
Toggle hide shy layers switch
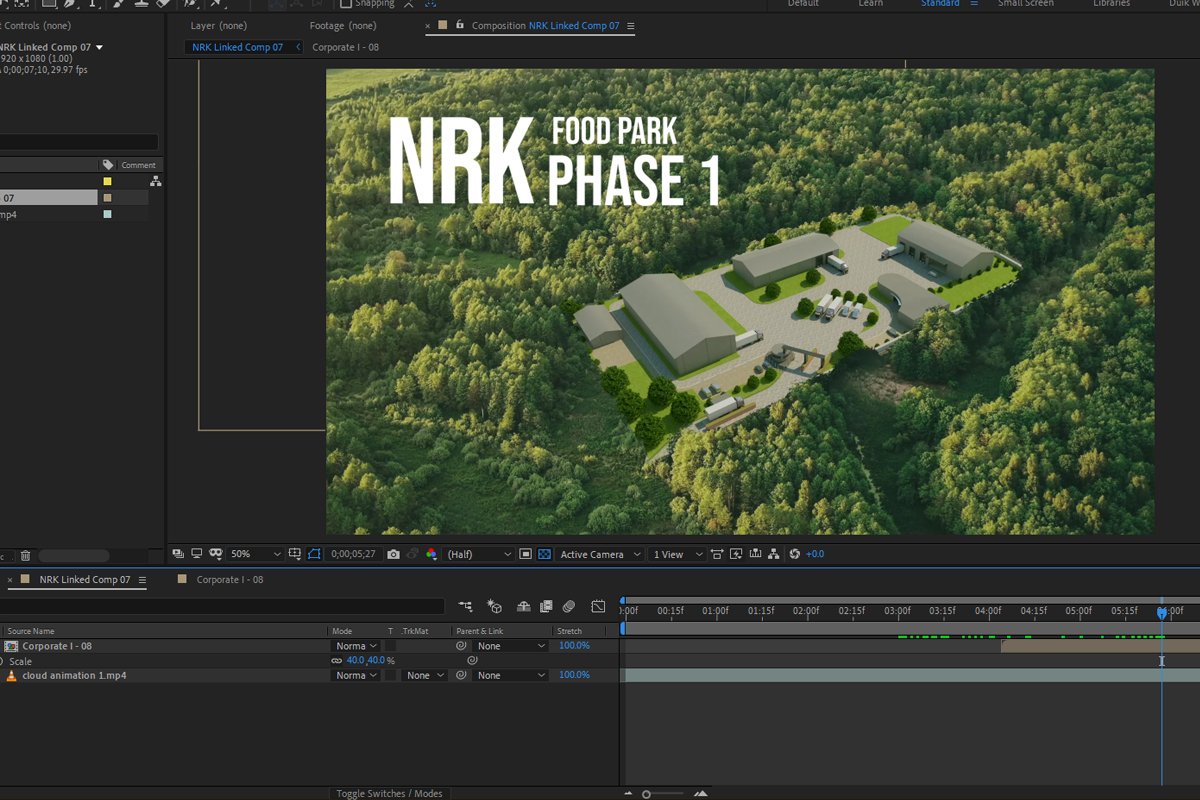pyautogui.click(x=524, y=607)
